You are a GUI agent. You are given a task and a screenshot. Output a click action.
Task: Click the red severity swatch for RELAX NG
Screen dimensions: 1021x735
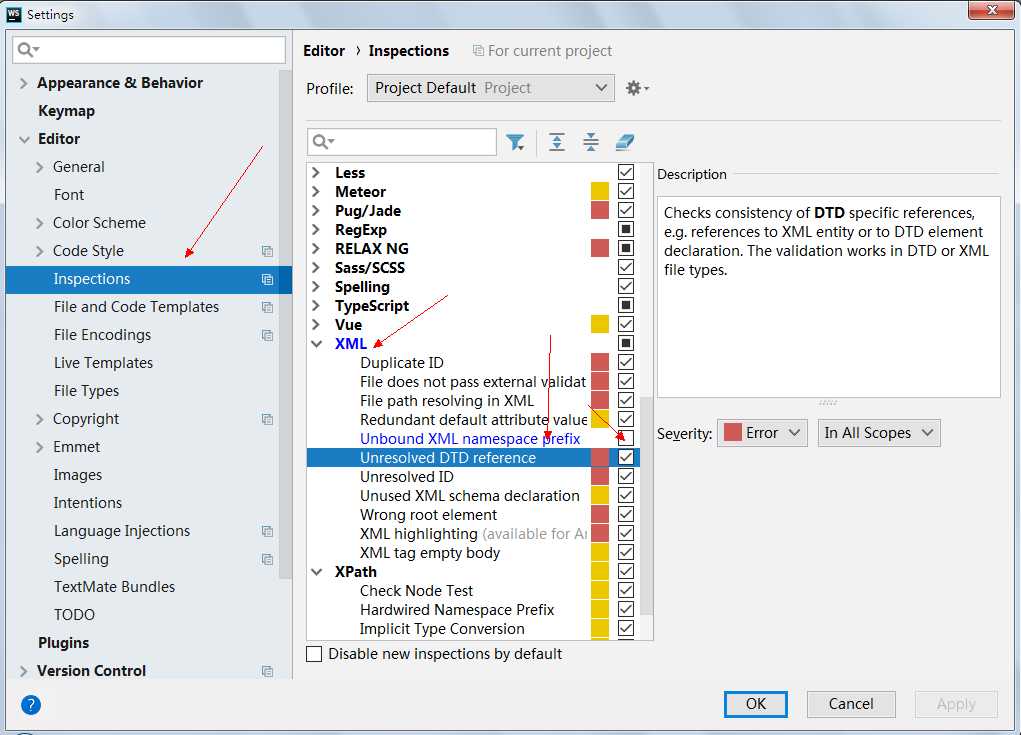click(x=600, y=248)
